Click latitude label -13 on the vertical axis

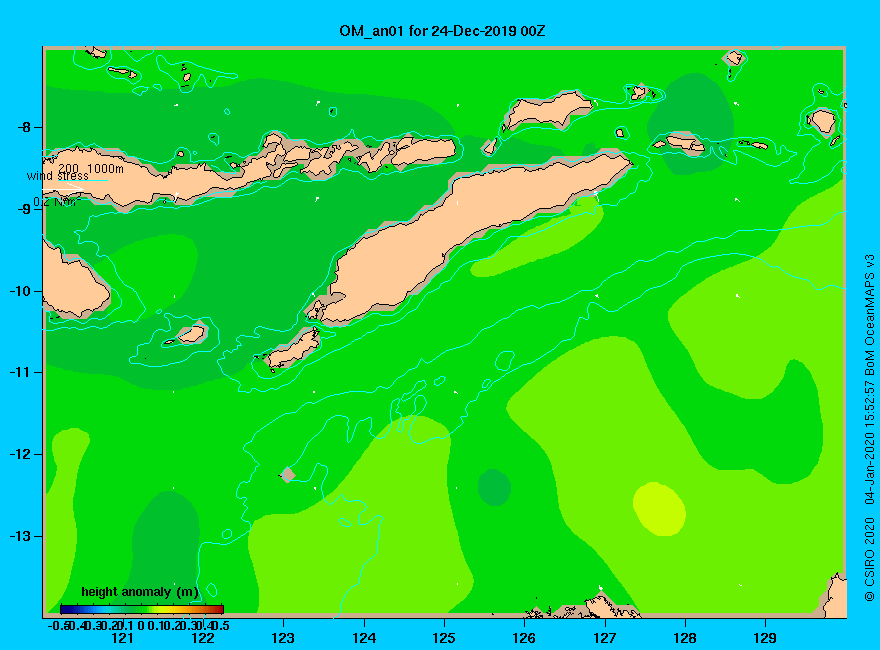tap(21, 537)
